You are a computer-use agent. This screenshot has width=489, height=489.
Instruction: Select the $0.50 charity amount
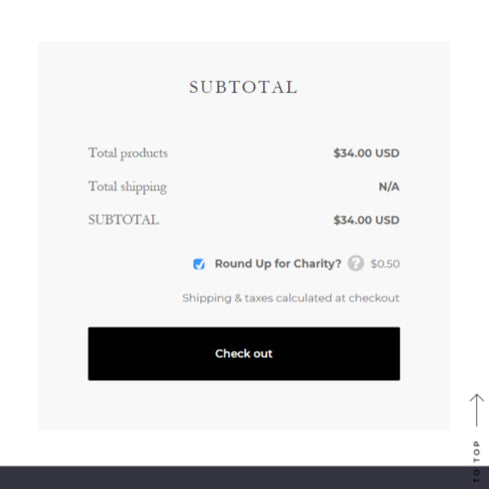(385, 264)
